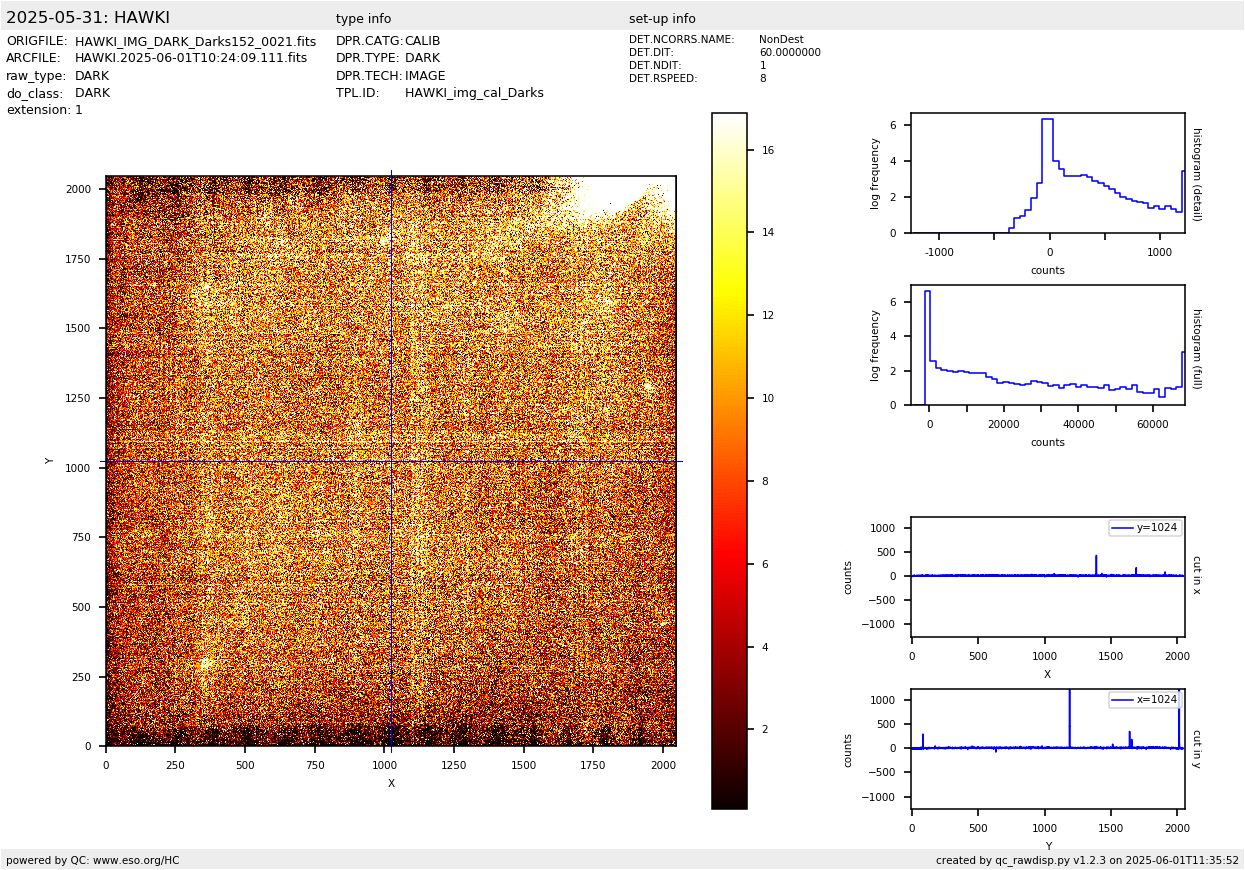Click the 'type info' header
Screen dimensions: 1245x870
click(363, 19)
